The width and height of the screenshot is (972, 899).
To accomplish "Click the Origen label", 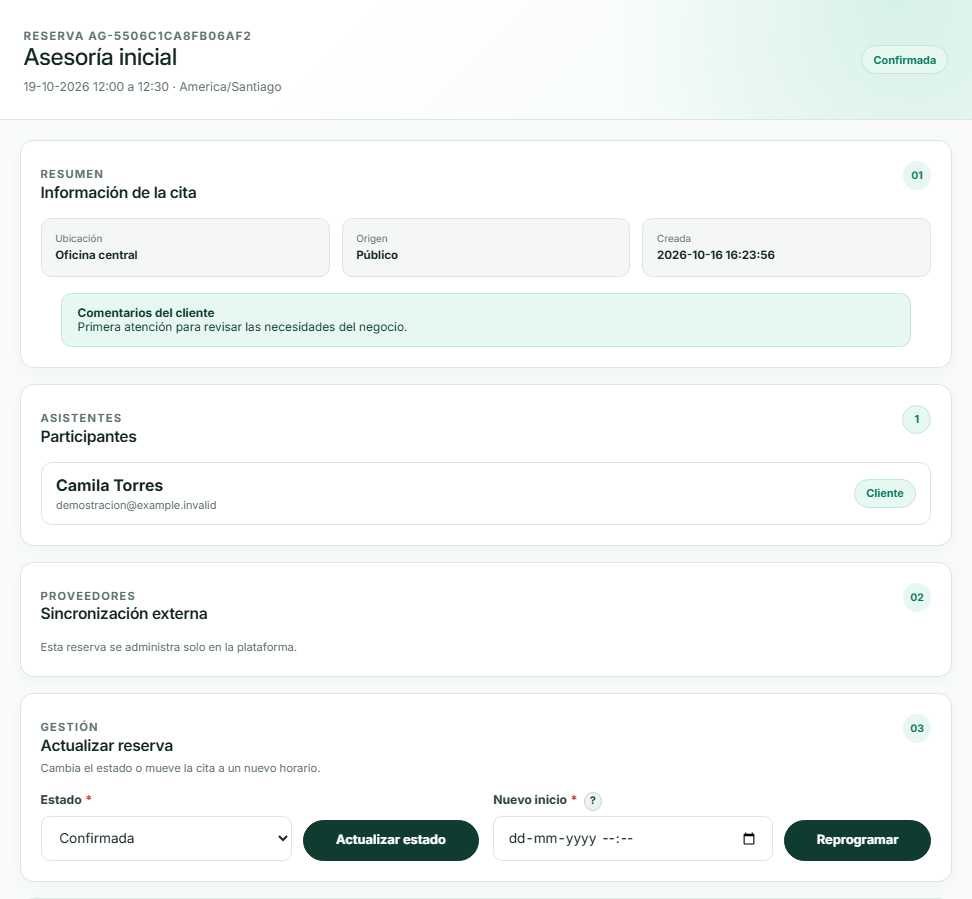I will pyautogui.click(x=372, y=239).
